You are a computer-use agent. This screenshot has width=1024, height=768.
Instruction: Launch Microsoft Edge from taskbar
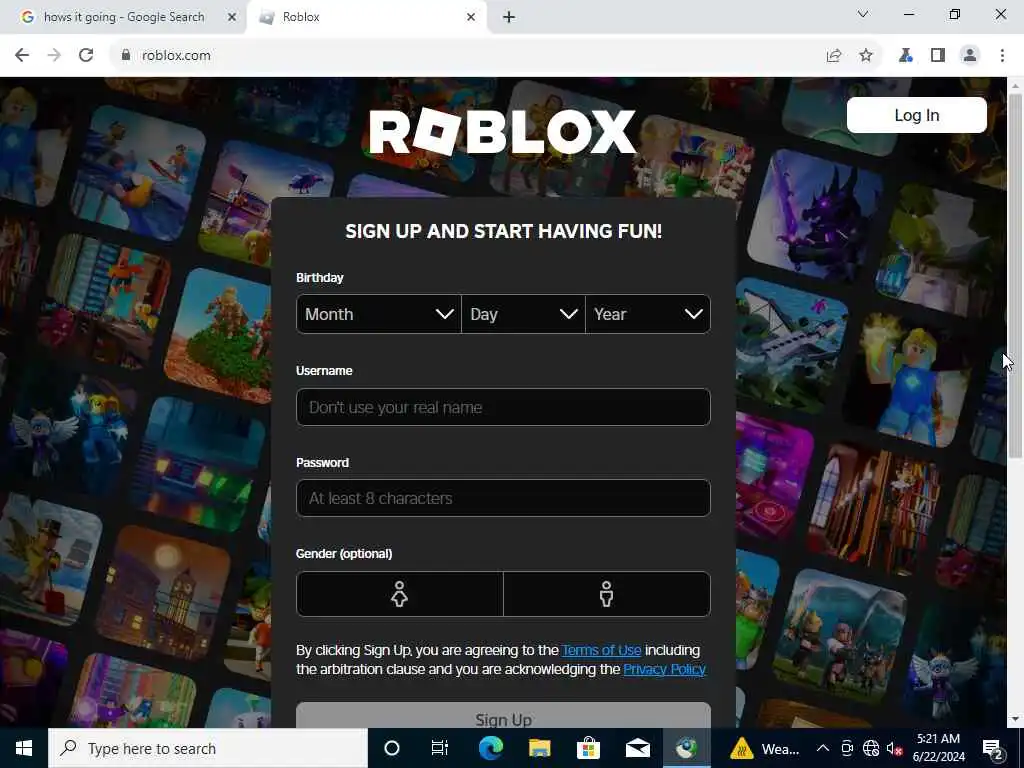(490, 748)
